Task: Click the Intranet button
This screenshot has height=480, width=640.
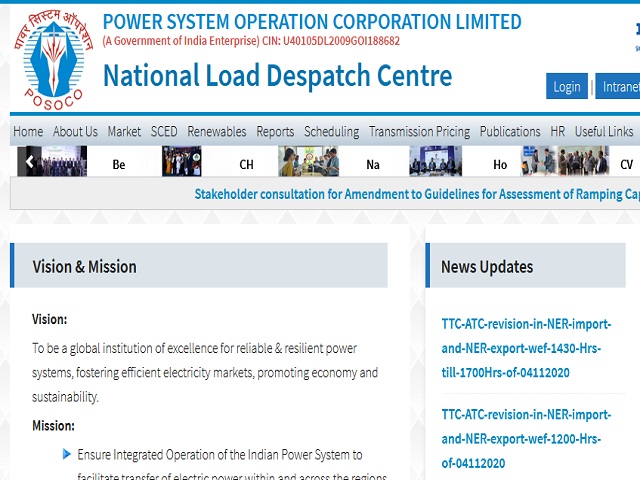Action: pyautogui.click(x=618, y=86)
